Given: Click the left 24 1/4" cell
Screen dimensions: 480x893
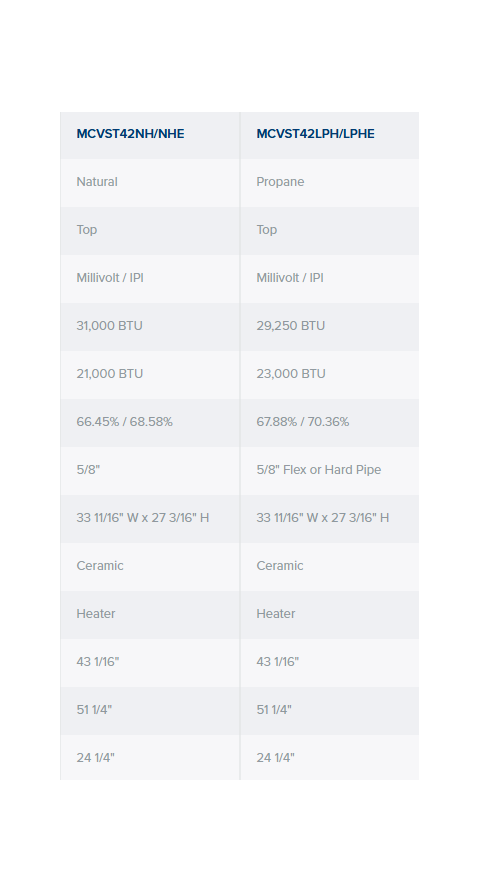Looking at the screenshot, I should pyautogui.click(x=150, y=757).
